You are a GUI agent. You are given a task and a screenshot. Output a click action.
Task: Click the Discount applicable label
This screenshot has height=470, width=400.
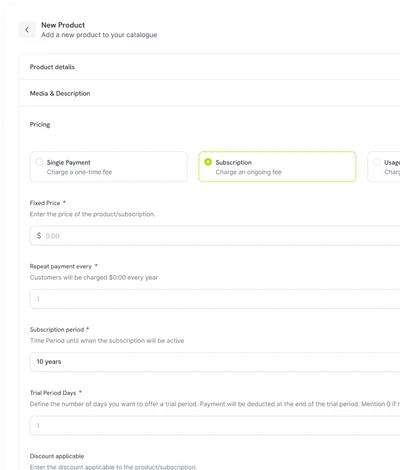(57, 456)
